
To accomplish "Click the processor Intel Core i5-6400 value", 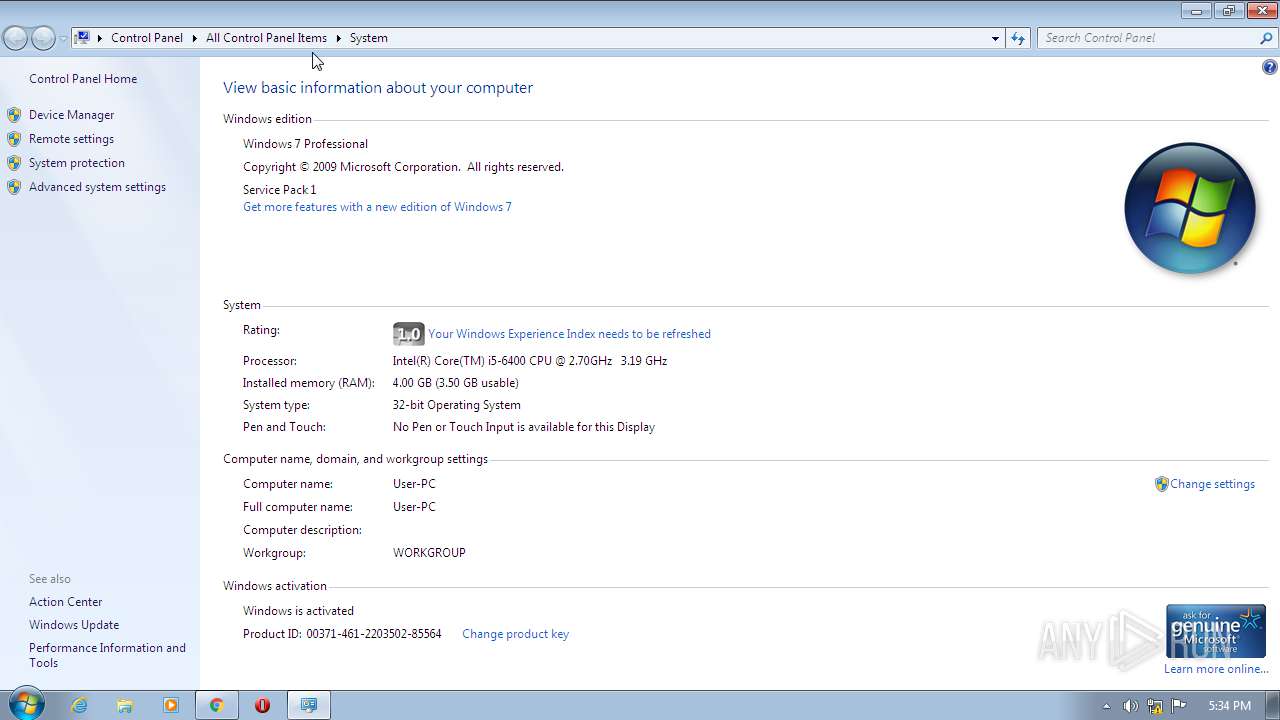I will click(530, 361).
